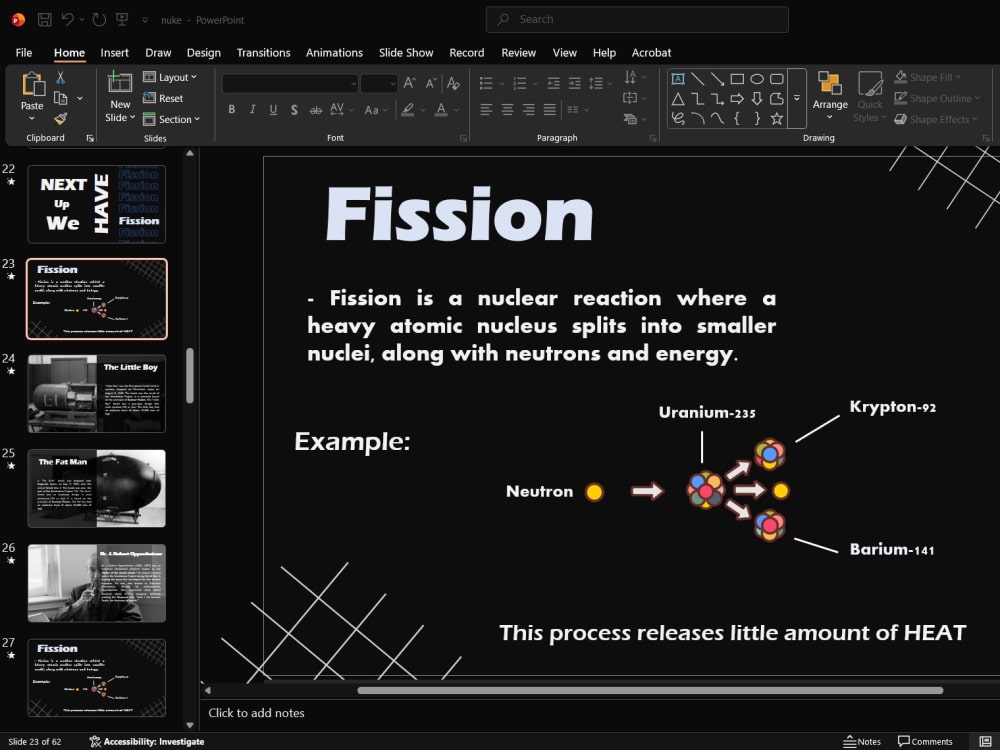Click the Decrease List Level icon
Viewport: 1000px width, 750px height.
pos(554,83)
